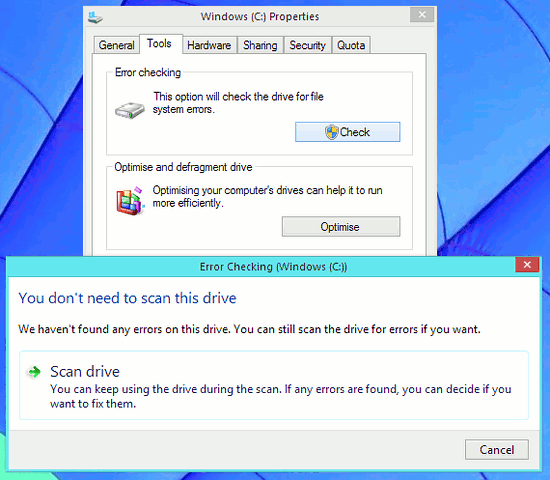
Task: Click the green arrow next to Scan drive
Action: pos(34,372)
